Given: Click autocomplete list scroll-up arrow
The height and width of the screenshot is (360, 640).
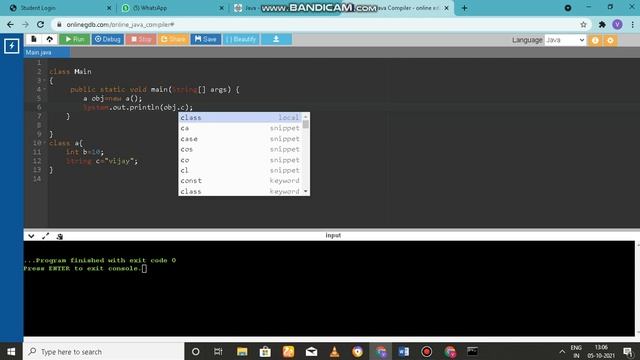Looking at the screenshot, I should (306, 117).
